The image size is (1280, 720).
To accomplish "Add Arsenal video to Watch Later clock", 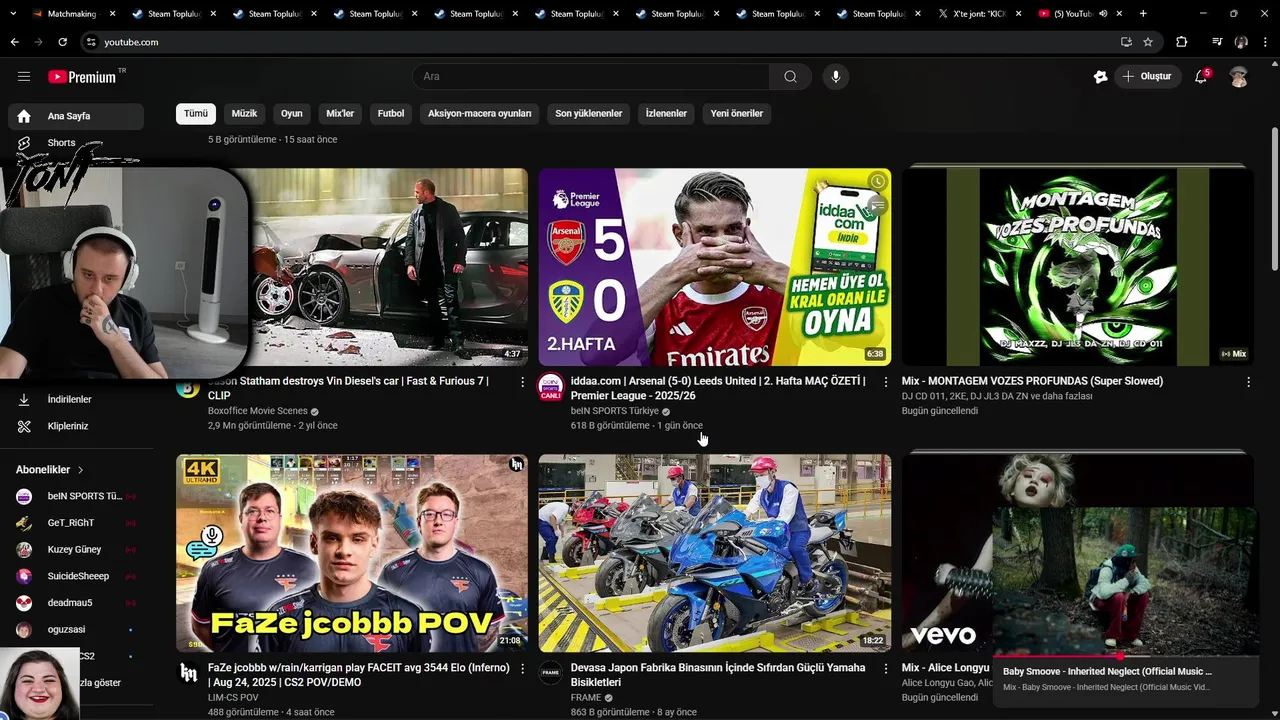I will (877, 182).
